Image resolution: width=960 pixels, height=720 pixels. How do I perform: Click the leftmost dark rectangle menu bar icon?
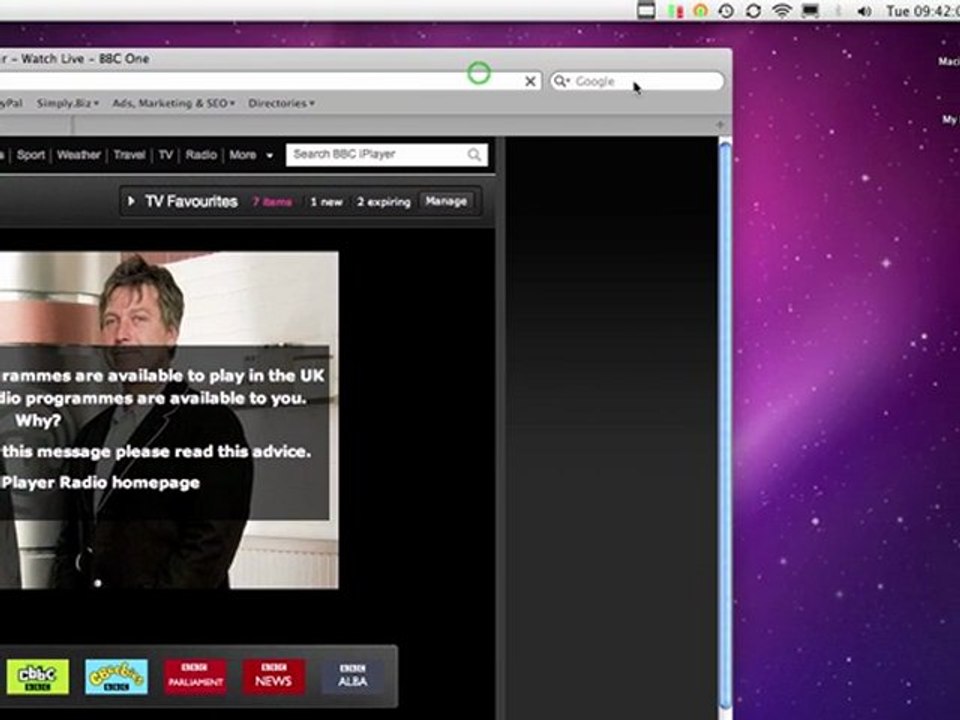pyautogui.click(x=646, y=11)
